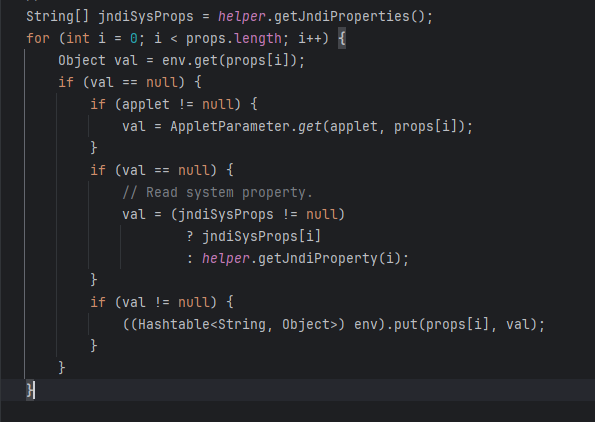Click the Read system property comment
Screen dimensions: 595x422
[x=217, y=193]
